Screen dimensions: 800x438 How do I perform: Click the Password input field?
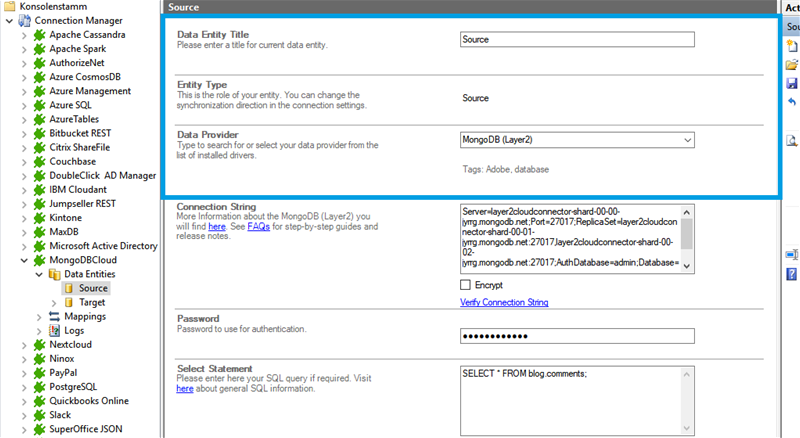(576, 335)
